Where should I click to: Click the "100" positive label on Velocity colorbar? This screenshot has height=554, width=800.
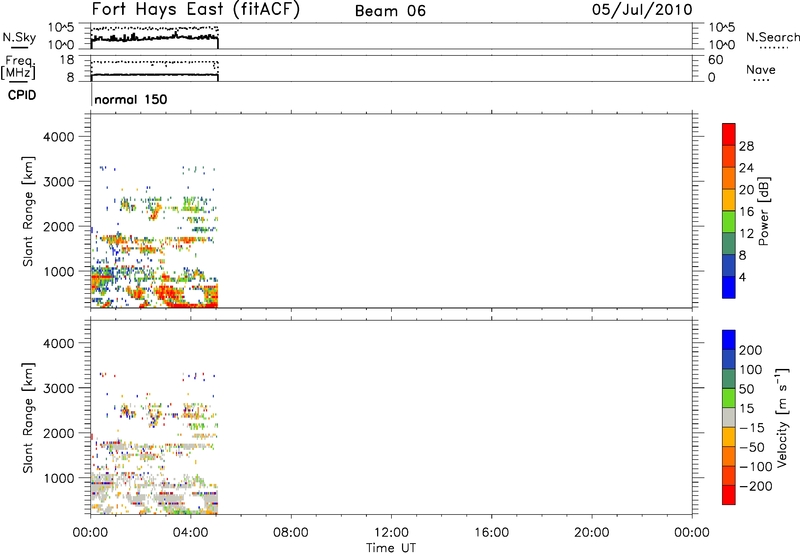pos(751,370)
